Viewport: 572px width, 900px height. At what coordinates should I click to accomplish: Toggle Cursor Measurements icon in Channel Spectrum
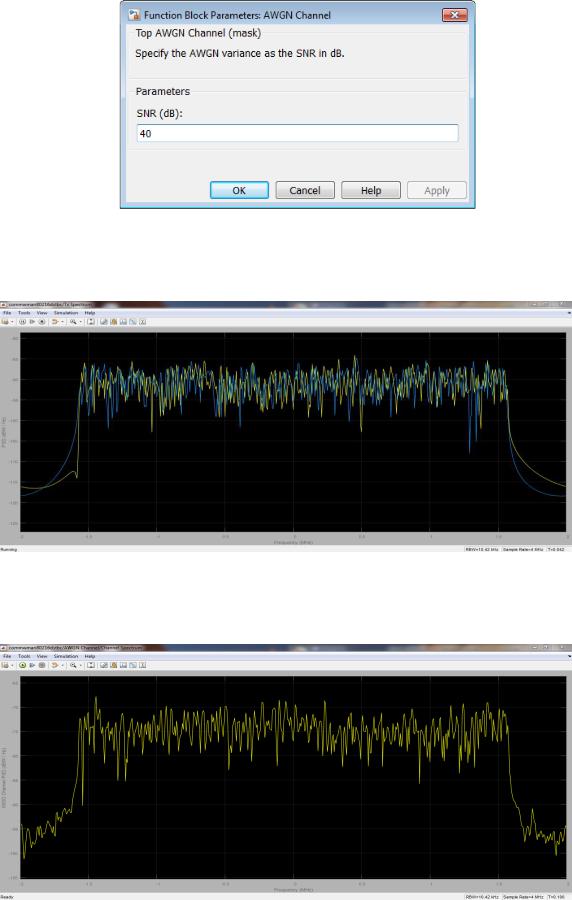tap(114, 665)
